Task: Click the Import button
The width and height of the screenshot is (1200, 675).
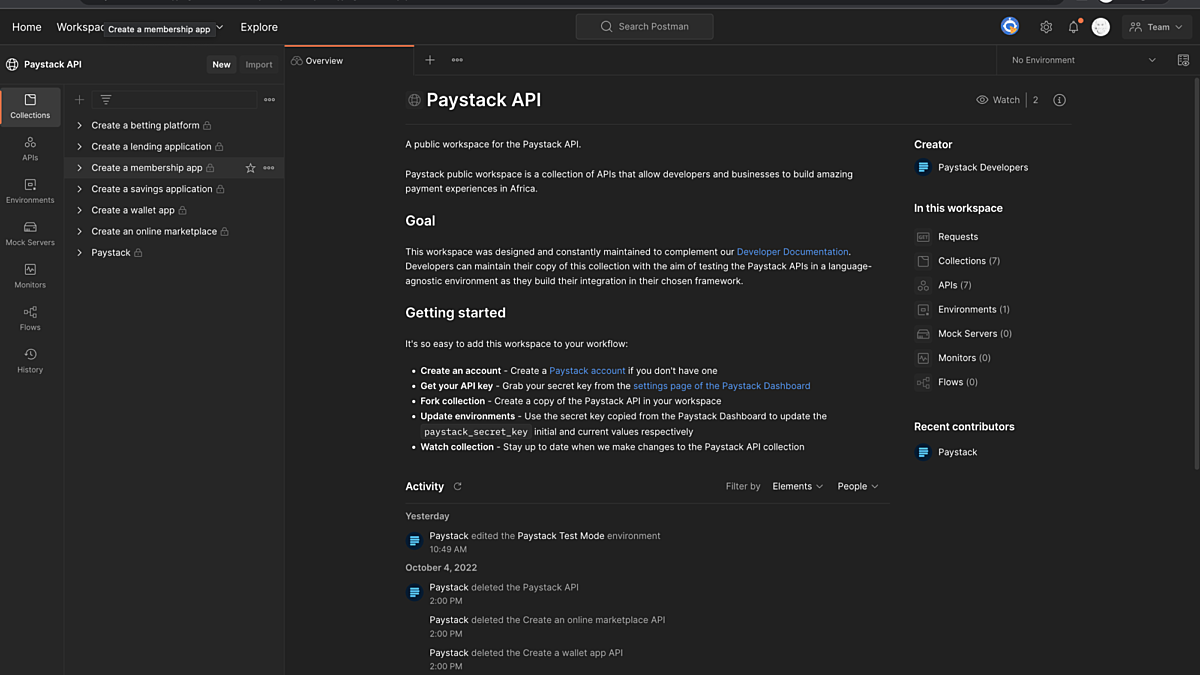Action: click(x=259, y=64)
